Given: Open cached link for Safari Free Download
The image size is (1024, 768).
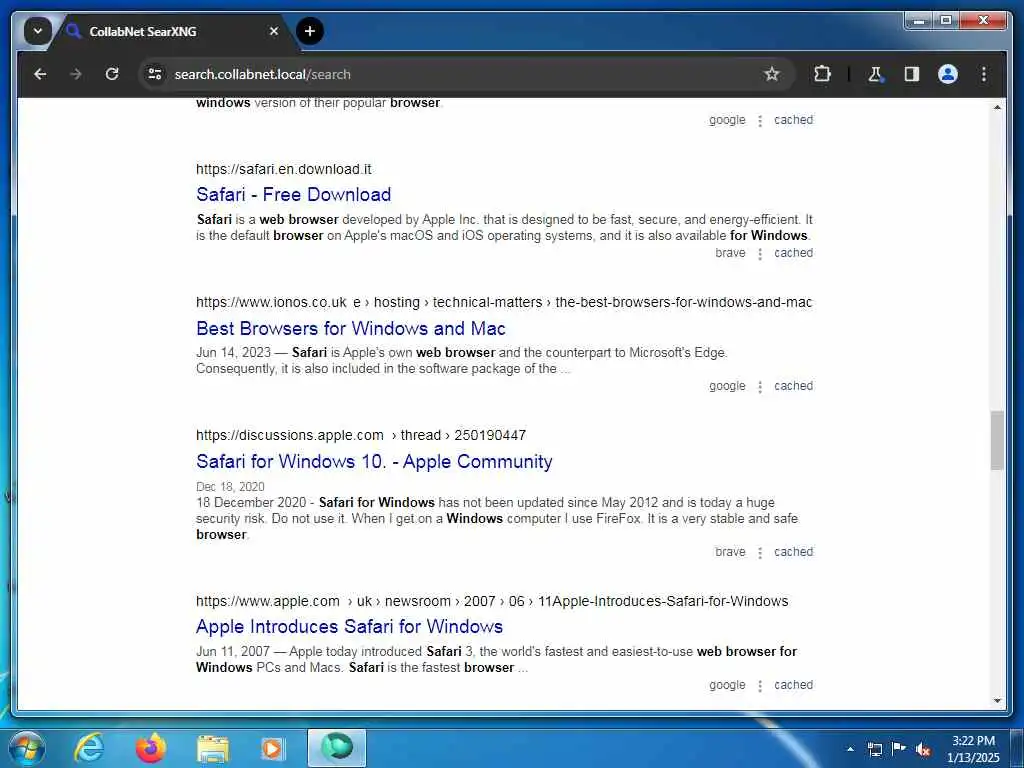Looking at the screenshot, I should tap(793, 253).
